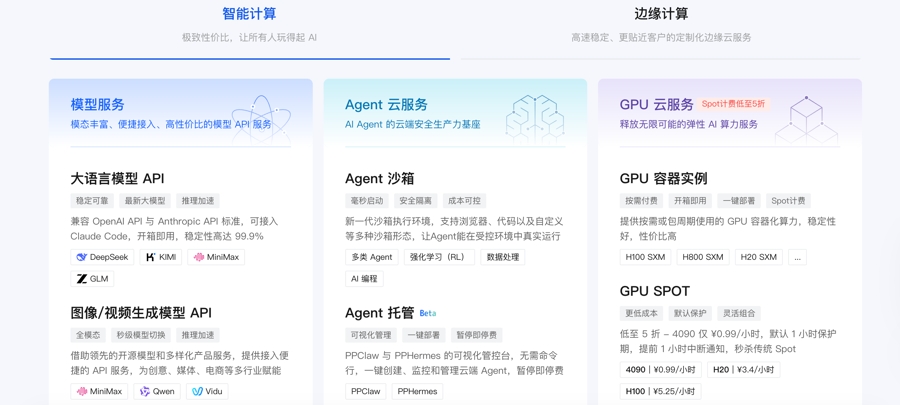Open the 大语言模型 API heading link
Screen dimensions: 900x405
tap(117, 178)
